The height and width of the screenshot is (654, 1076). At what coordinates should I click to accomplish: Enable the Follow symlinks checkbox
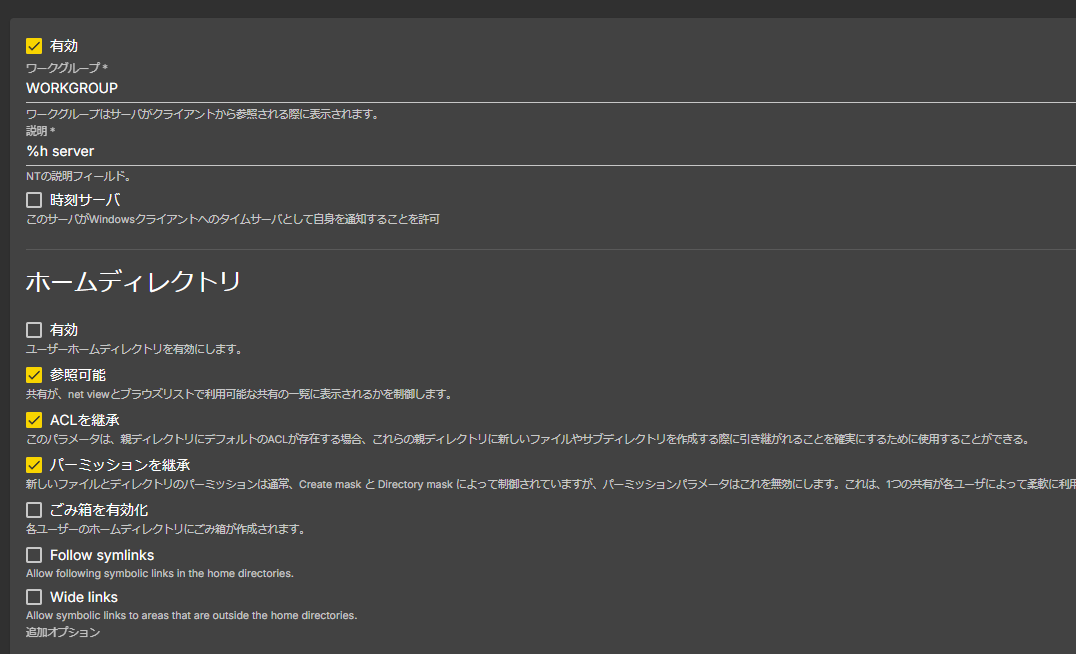click(33, 554)
